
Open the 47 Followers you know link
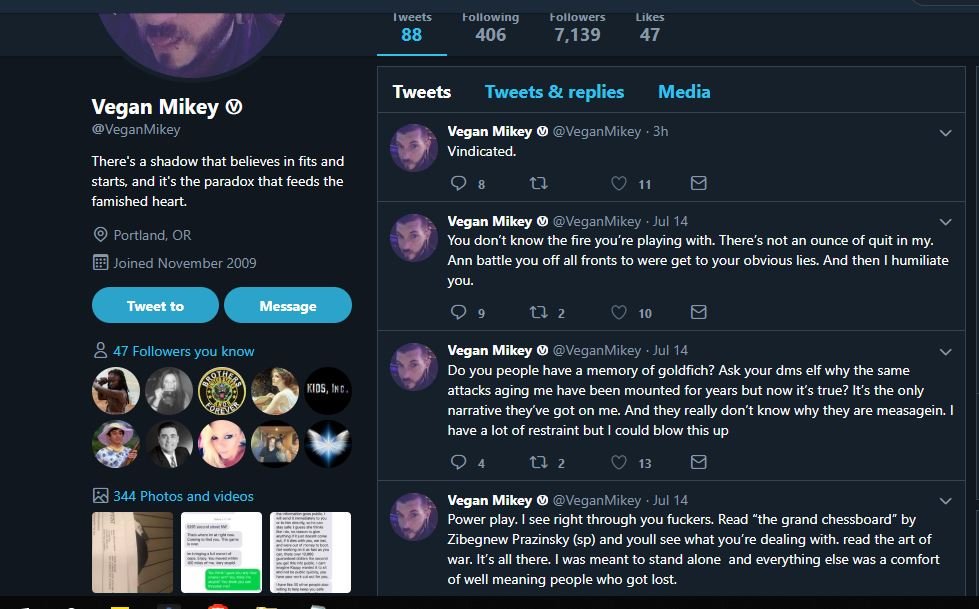tap(183, 351)
